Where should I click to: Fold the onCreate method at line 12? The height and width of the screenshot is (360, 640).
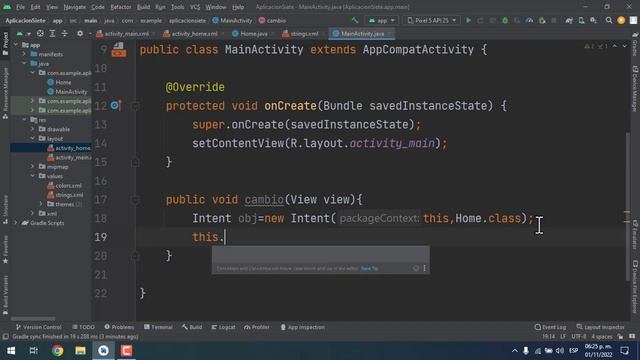point(135,106)
